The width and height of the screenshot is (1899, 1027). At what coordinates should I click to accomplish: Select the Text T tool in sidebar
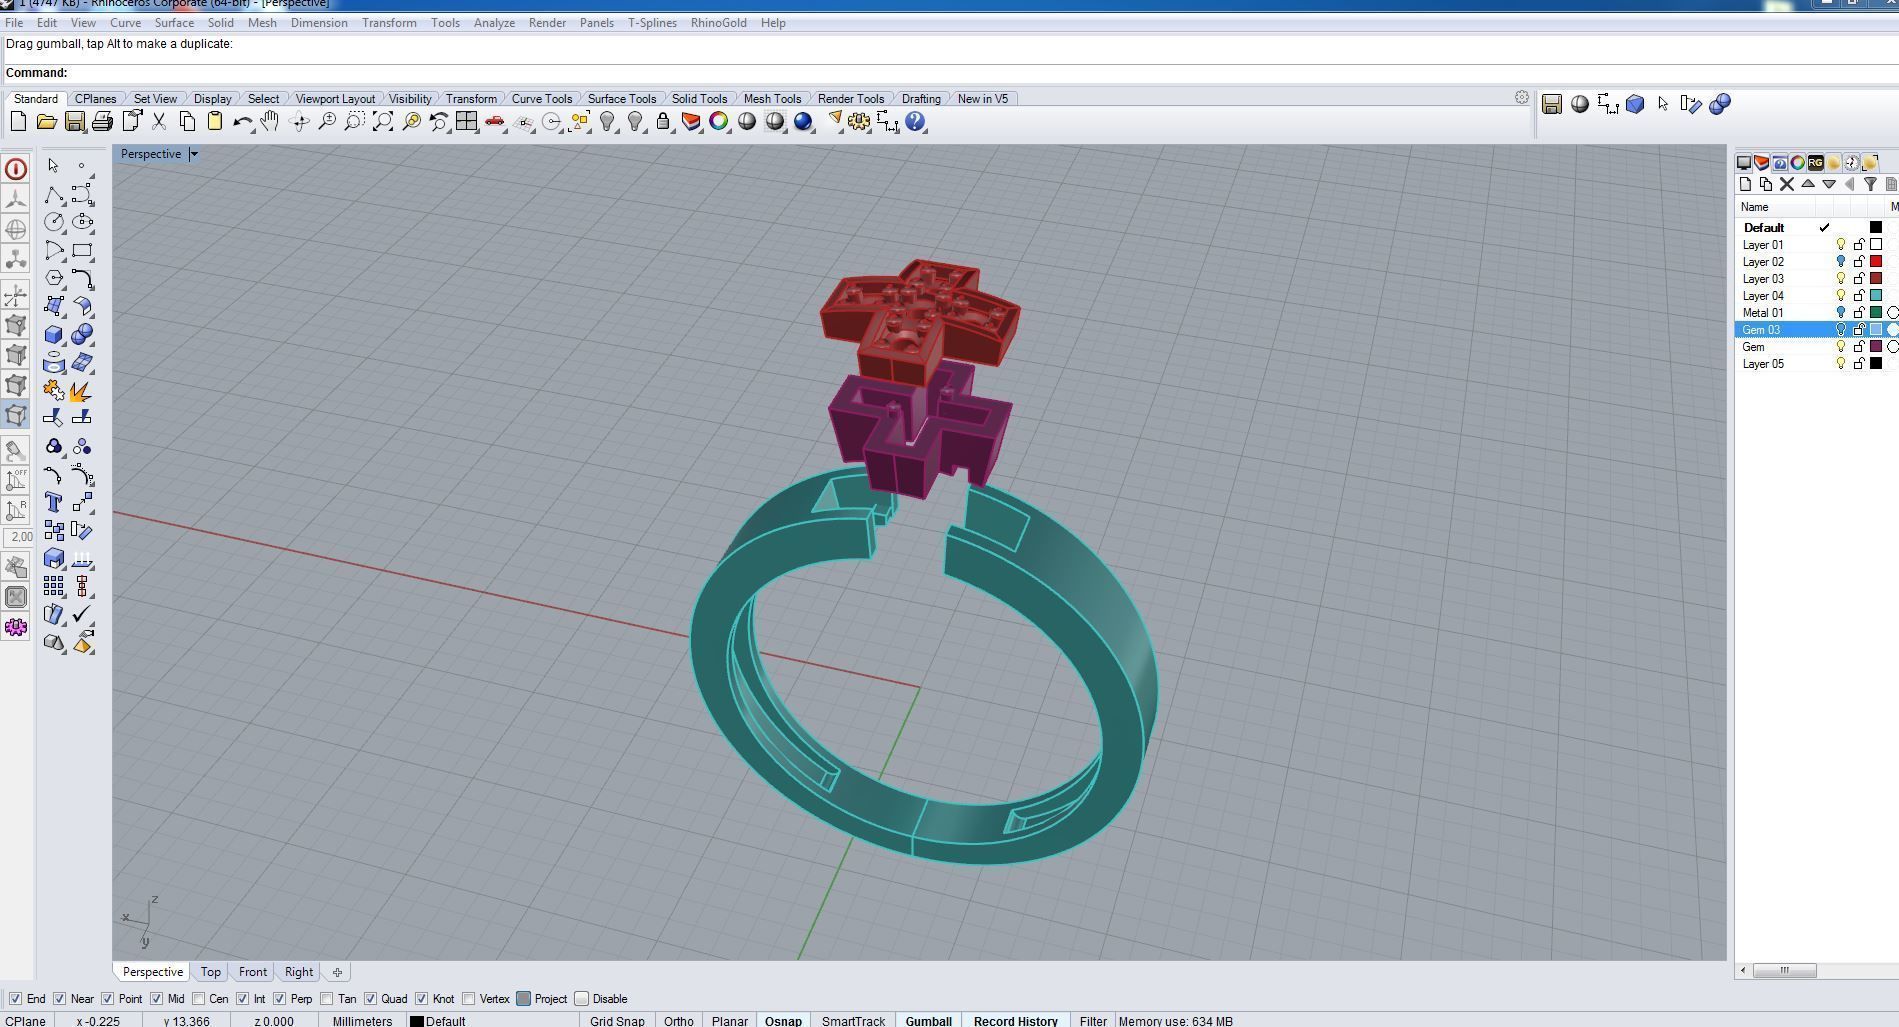[54, 502]
